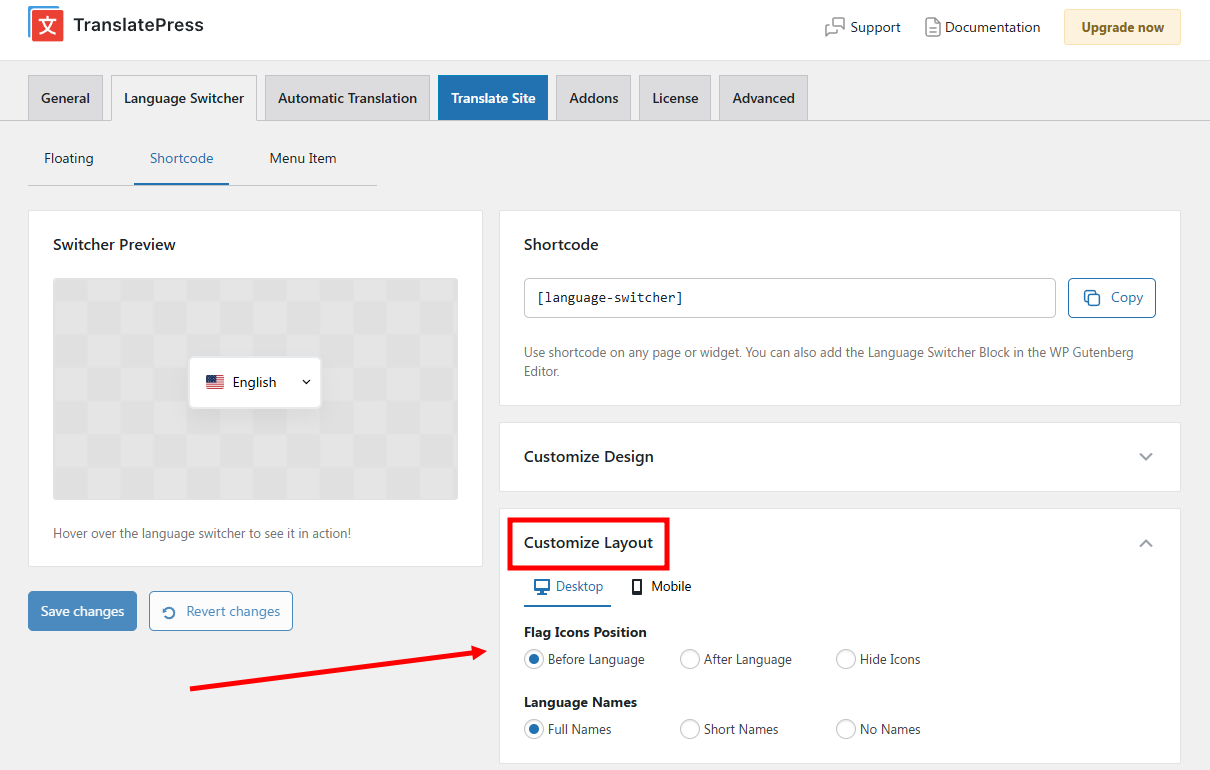
Task: Expand the Customize Design section
Action: point(1146,457)
